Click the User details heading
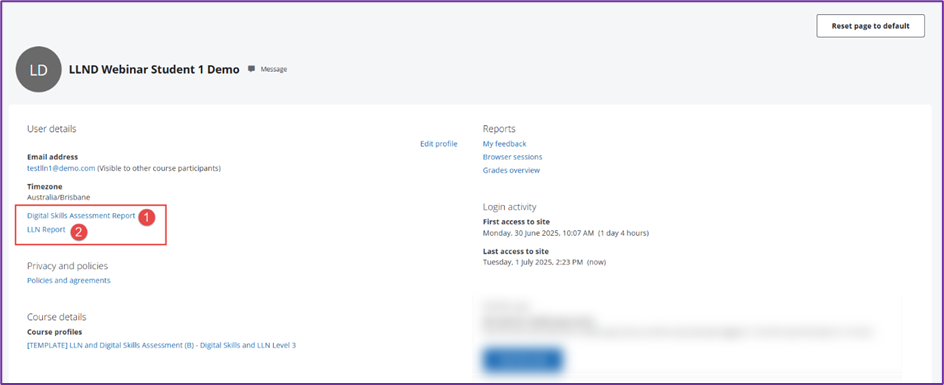The image size is (944, 385). click(x=52, y=129)
